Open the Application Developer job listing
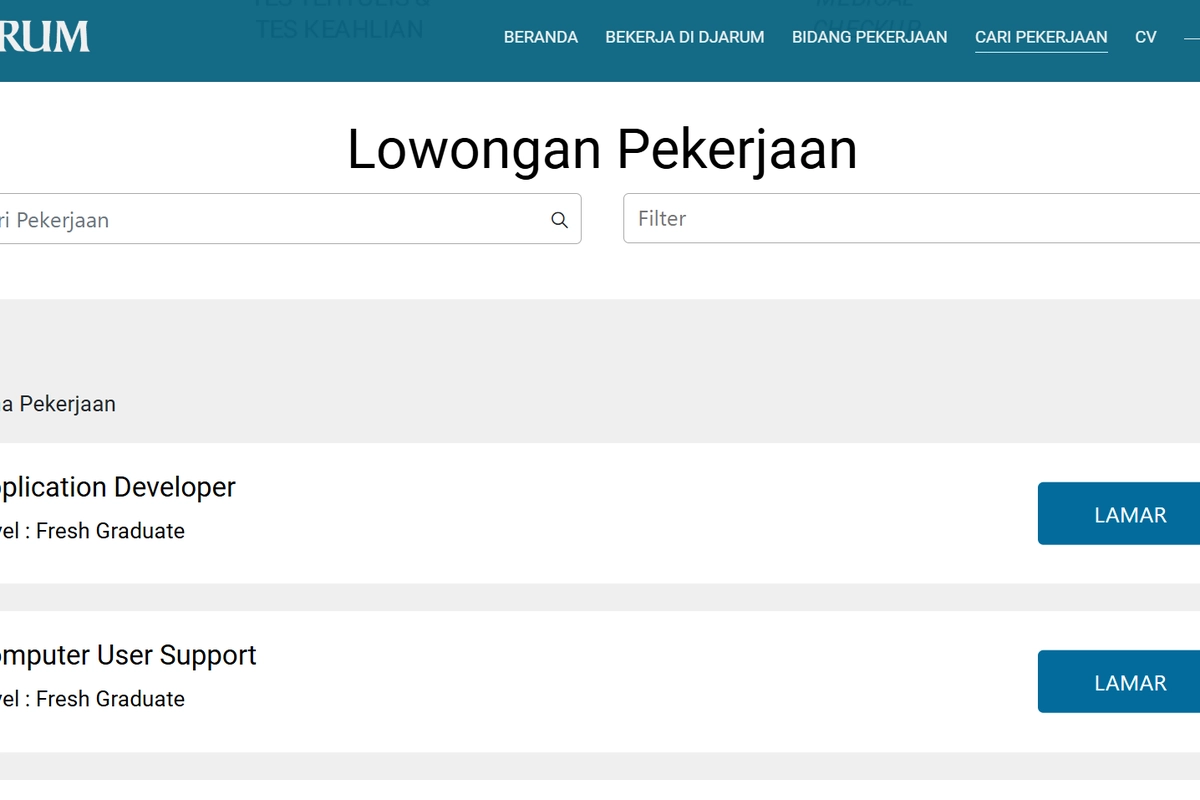The width and height of the screenshot is (1200, 800). pos(115,487)
